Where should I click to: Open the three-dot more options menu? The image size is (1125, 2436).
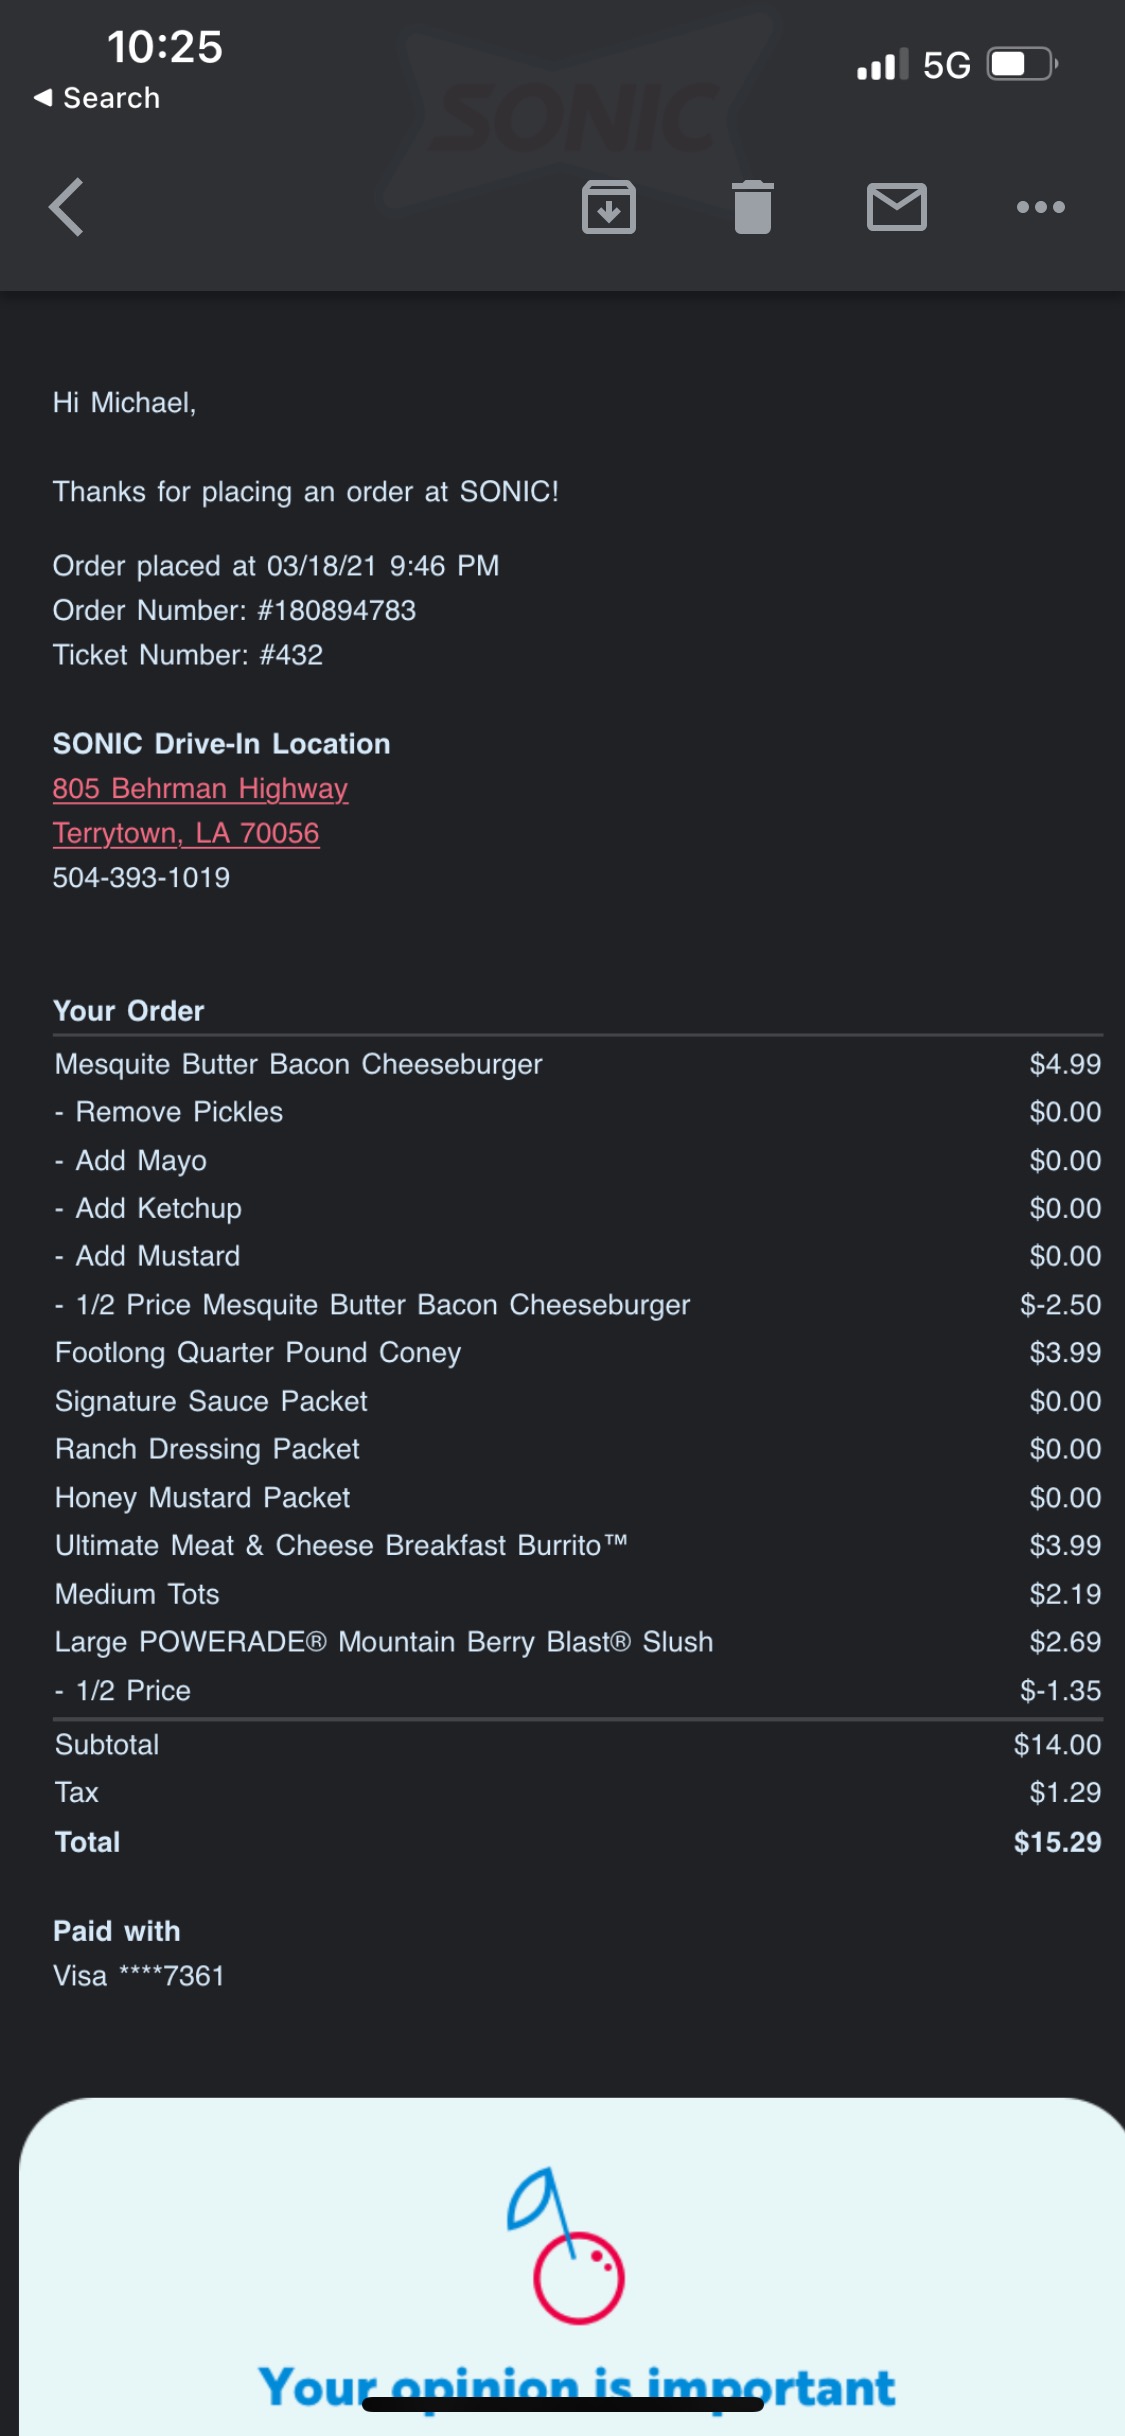(x=1040, y=207)
